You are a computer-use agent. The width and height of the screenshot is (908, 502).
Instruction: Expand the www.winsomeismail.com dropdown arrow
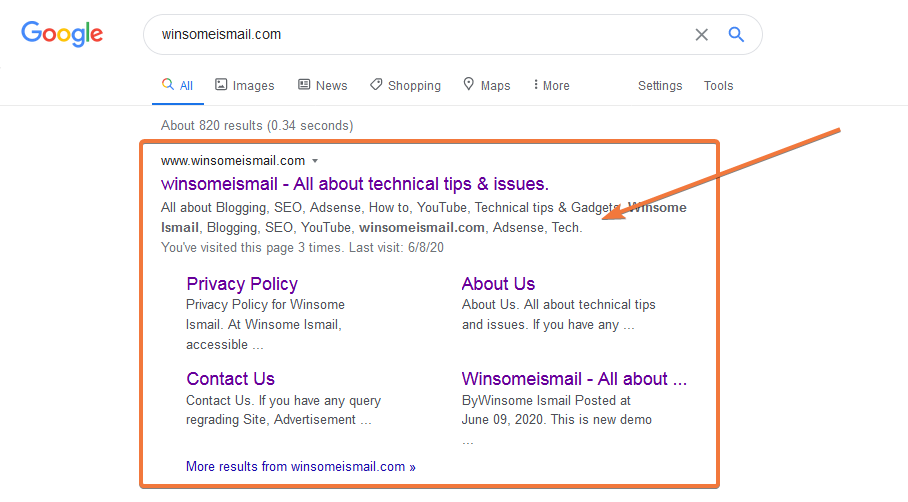[315, 160]
